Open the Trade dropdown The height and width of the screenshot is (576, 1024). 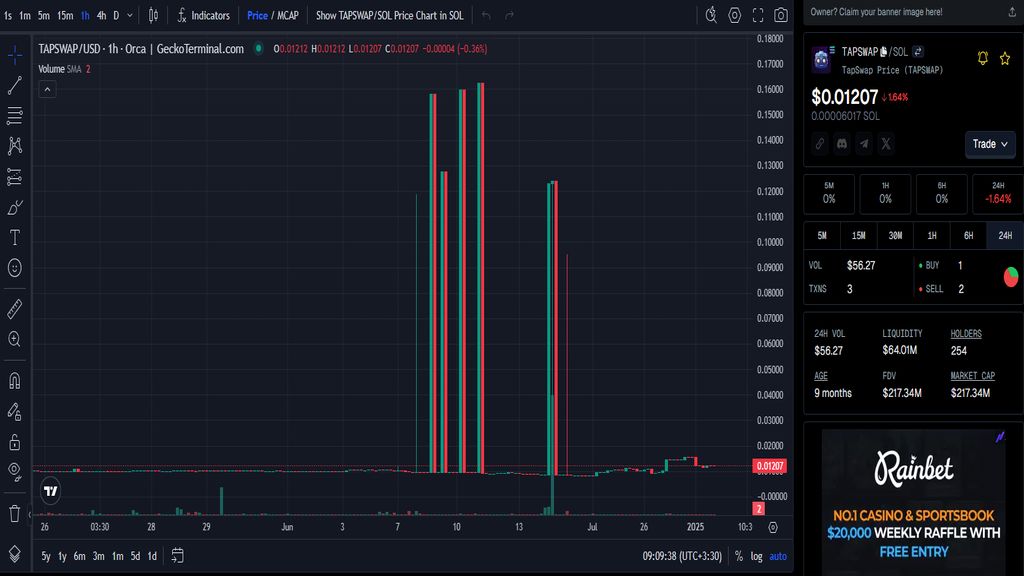pos(990,144)
